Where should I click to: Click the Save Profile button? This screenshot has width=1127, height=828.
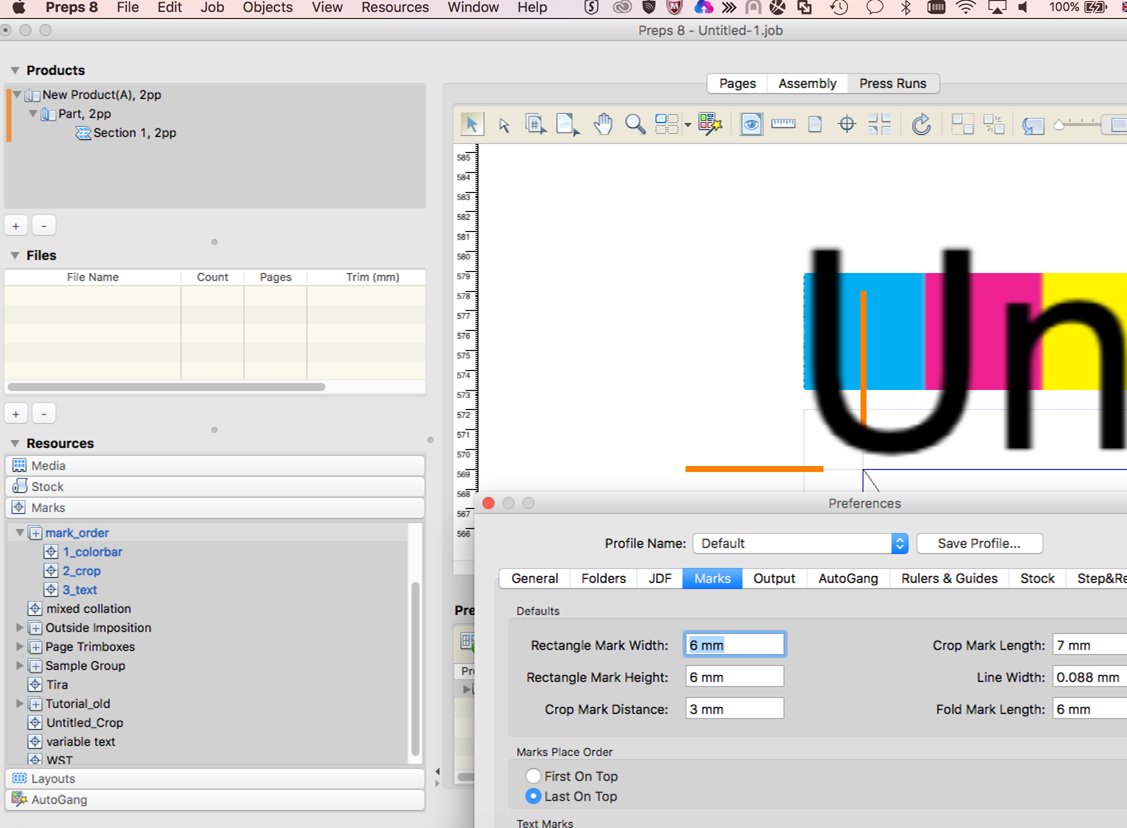(x=978, y=543)
